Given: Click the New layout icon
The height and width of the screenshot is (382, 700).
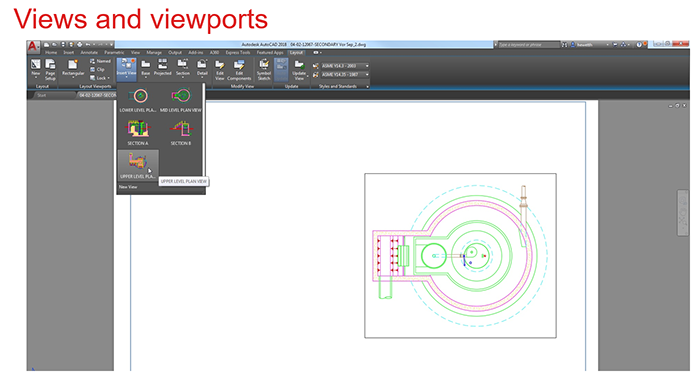Looking at the screenshot, I should (36, 68).
